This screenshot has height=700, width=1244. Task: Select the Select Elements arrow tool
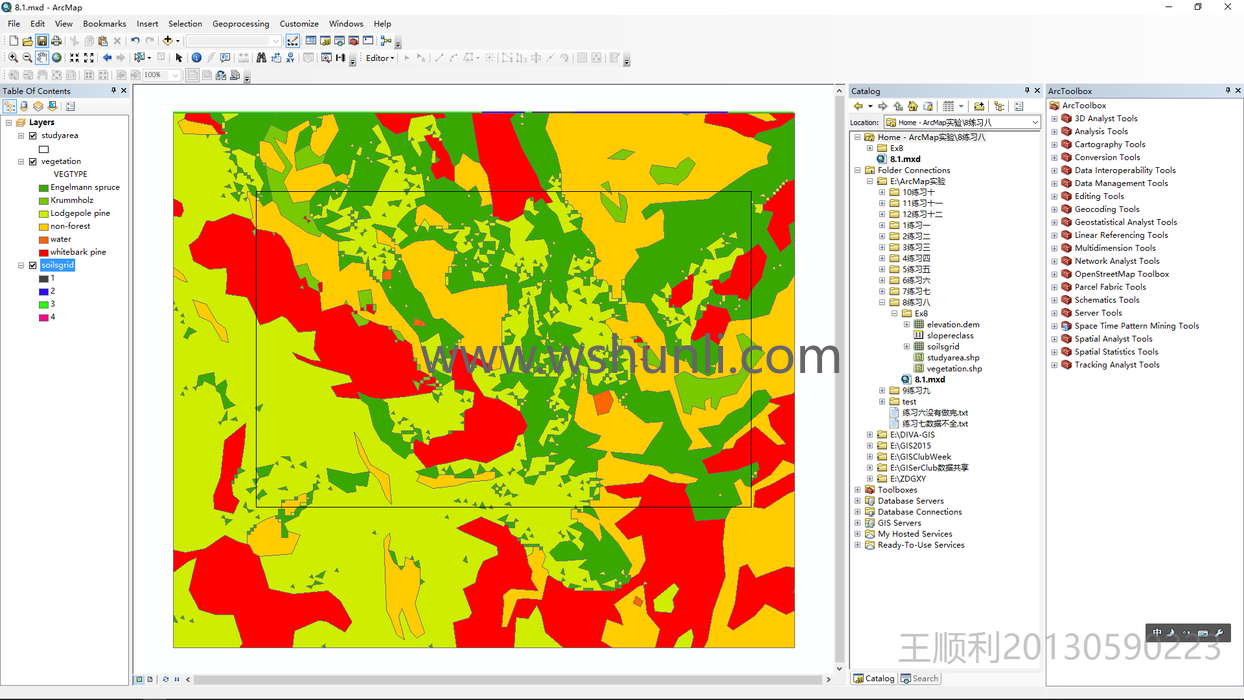[179, 58]
